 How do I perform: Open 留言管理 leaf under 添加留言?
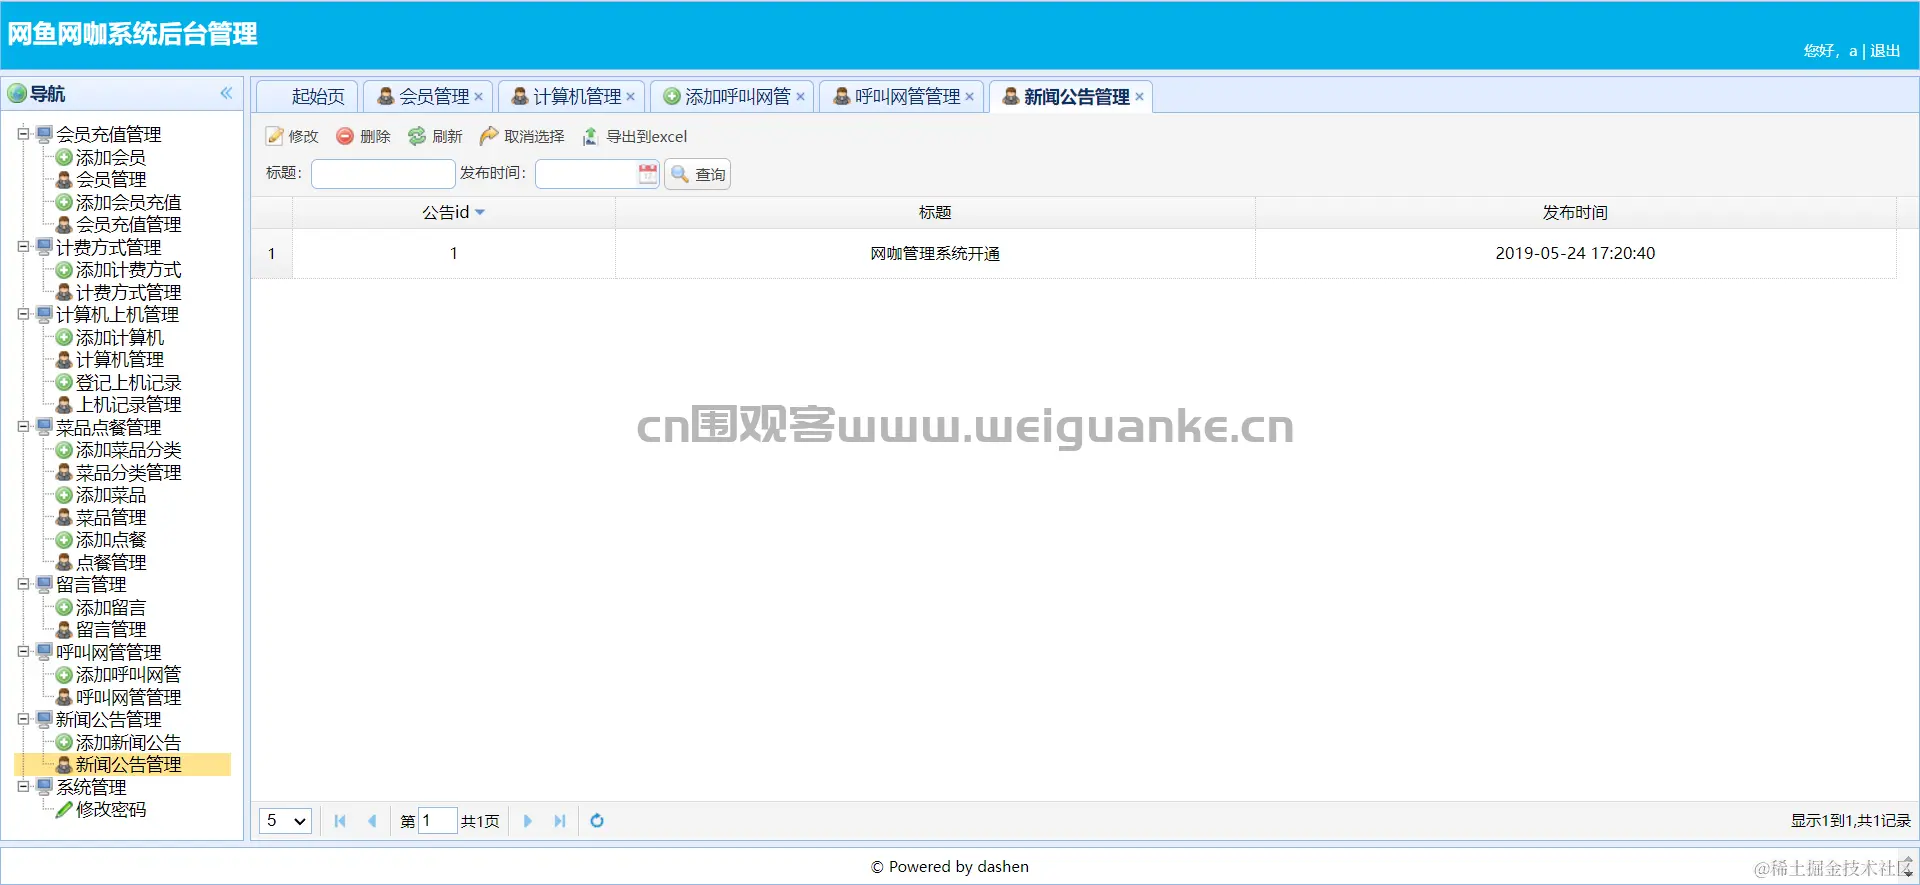coord(110,629)
